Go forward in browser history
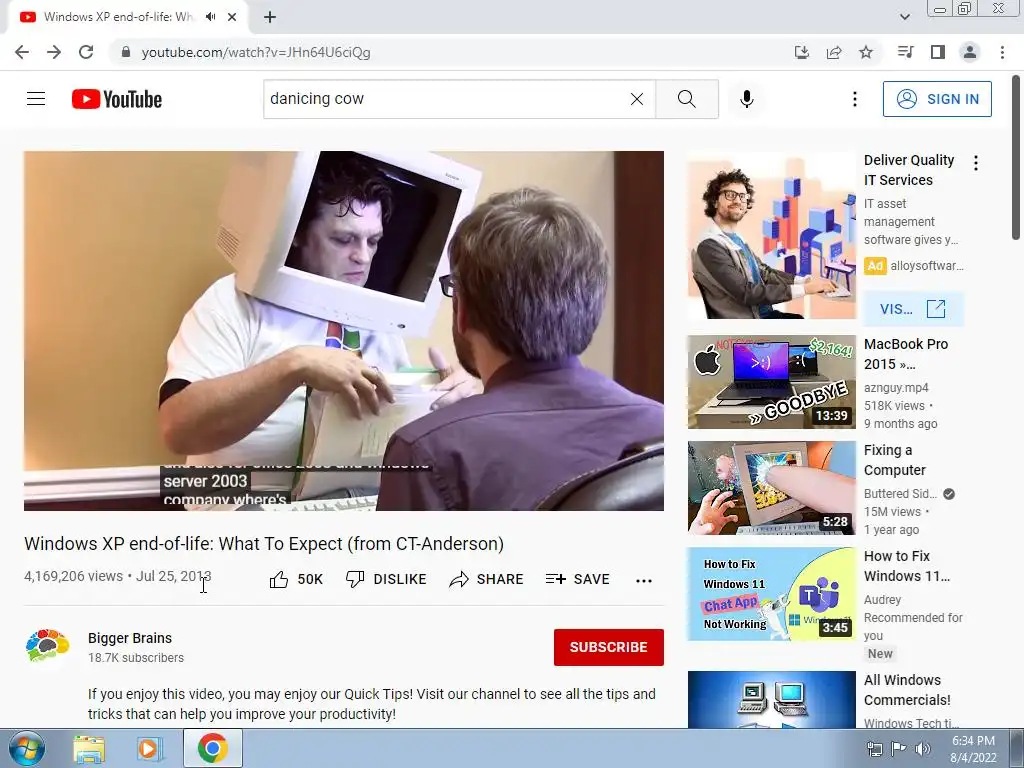 pos(54,52)
